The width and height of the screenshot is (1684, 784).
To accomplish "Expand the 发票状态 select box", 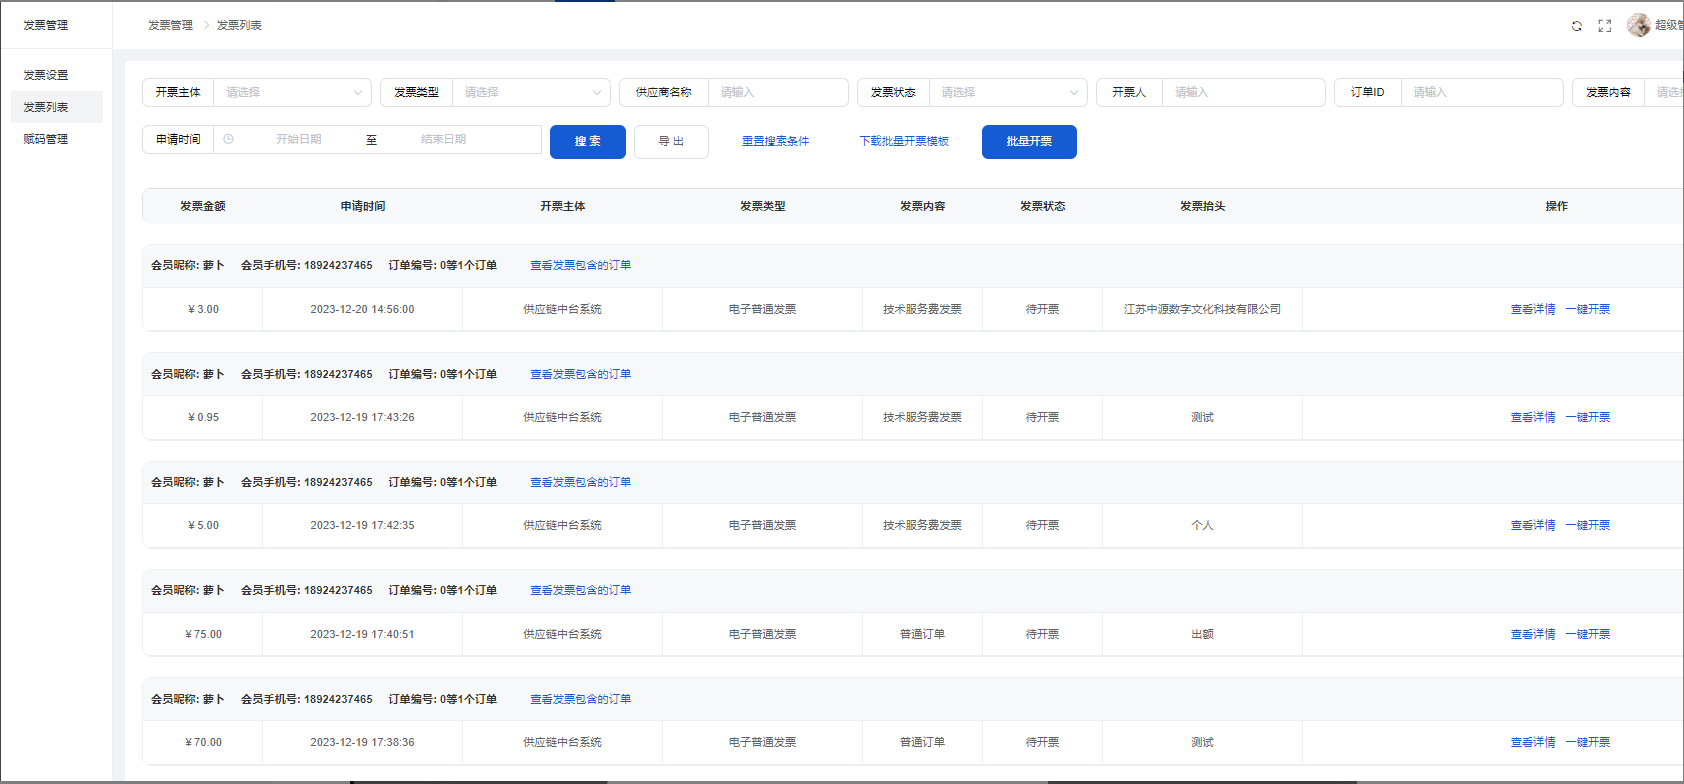I will 1007,92.
